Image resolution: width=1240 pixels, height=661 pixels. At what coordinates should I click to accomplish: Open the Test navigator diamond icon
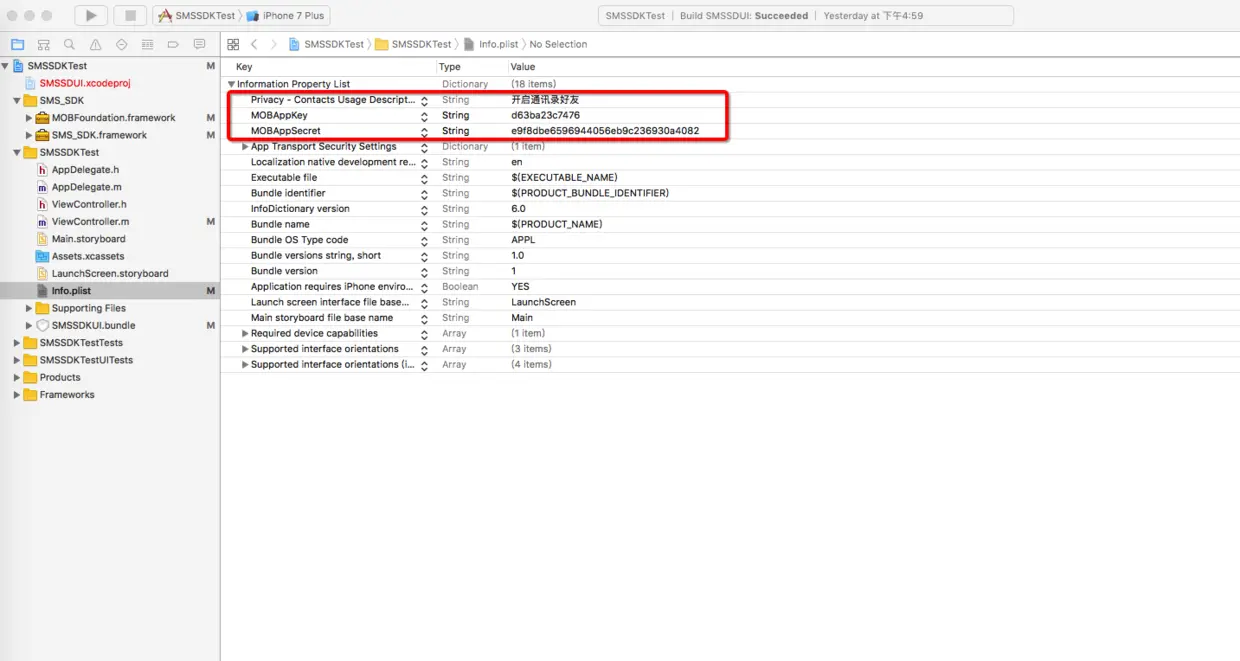tap(121, 45)
